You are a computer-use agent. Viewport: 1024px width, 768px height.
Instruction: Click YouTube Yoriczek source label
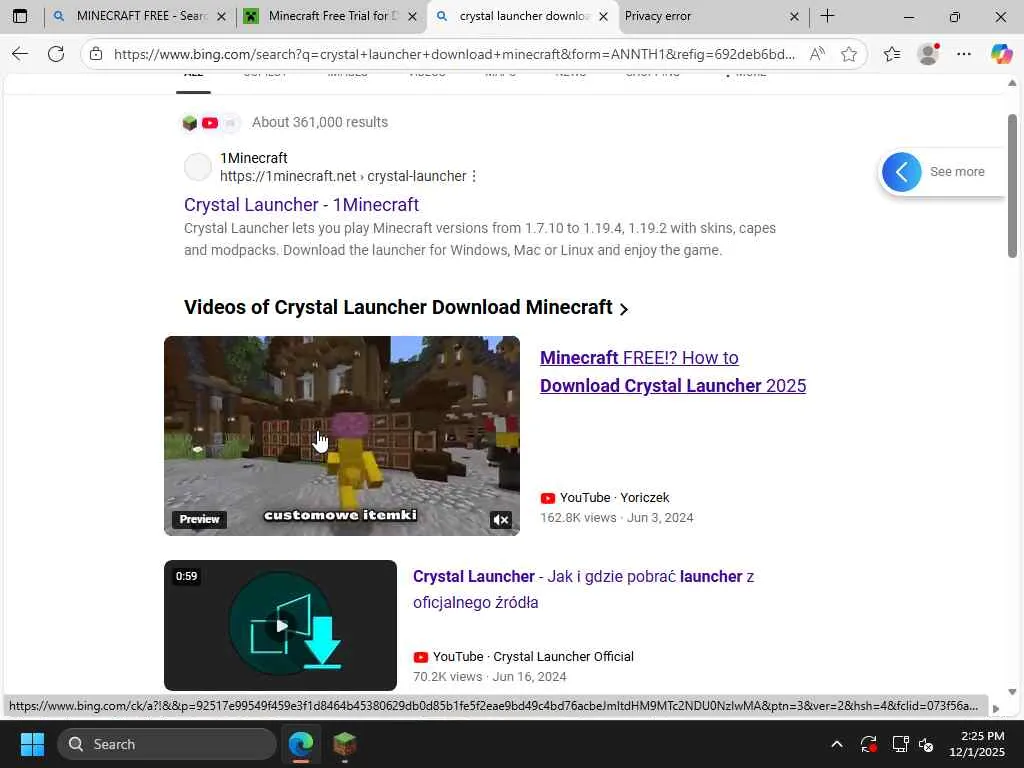click(605, 498)
